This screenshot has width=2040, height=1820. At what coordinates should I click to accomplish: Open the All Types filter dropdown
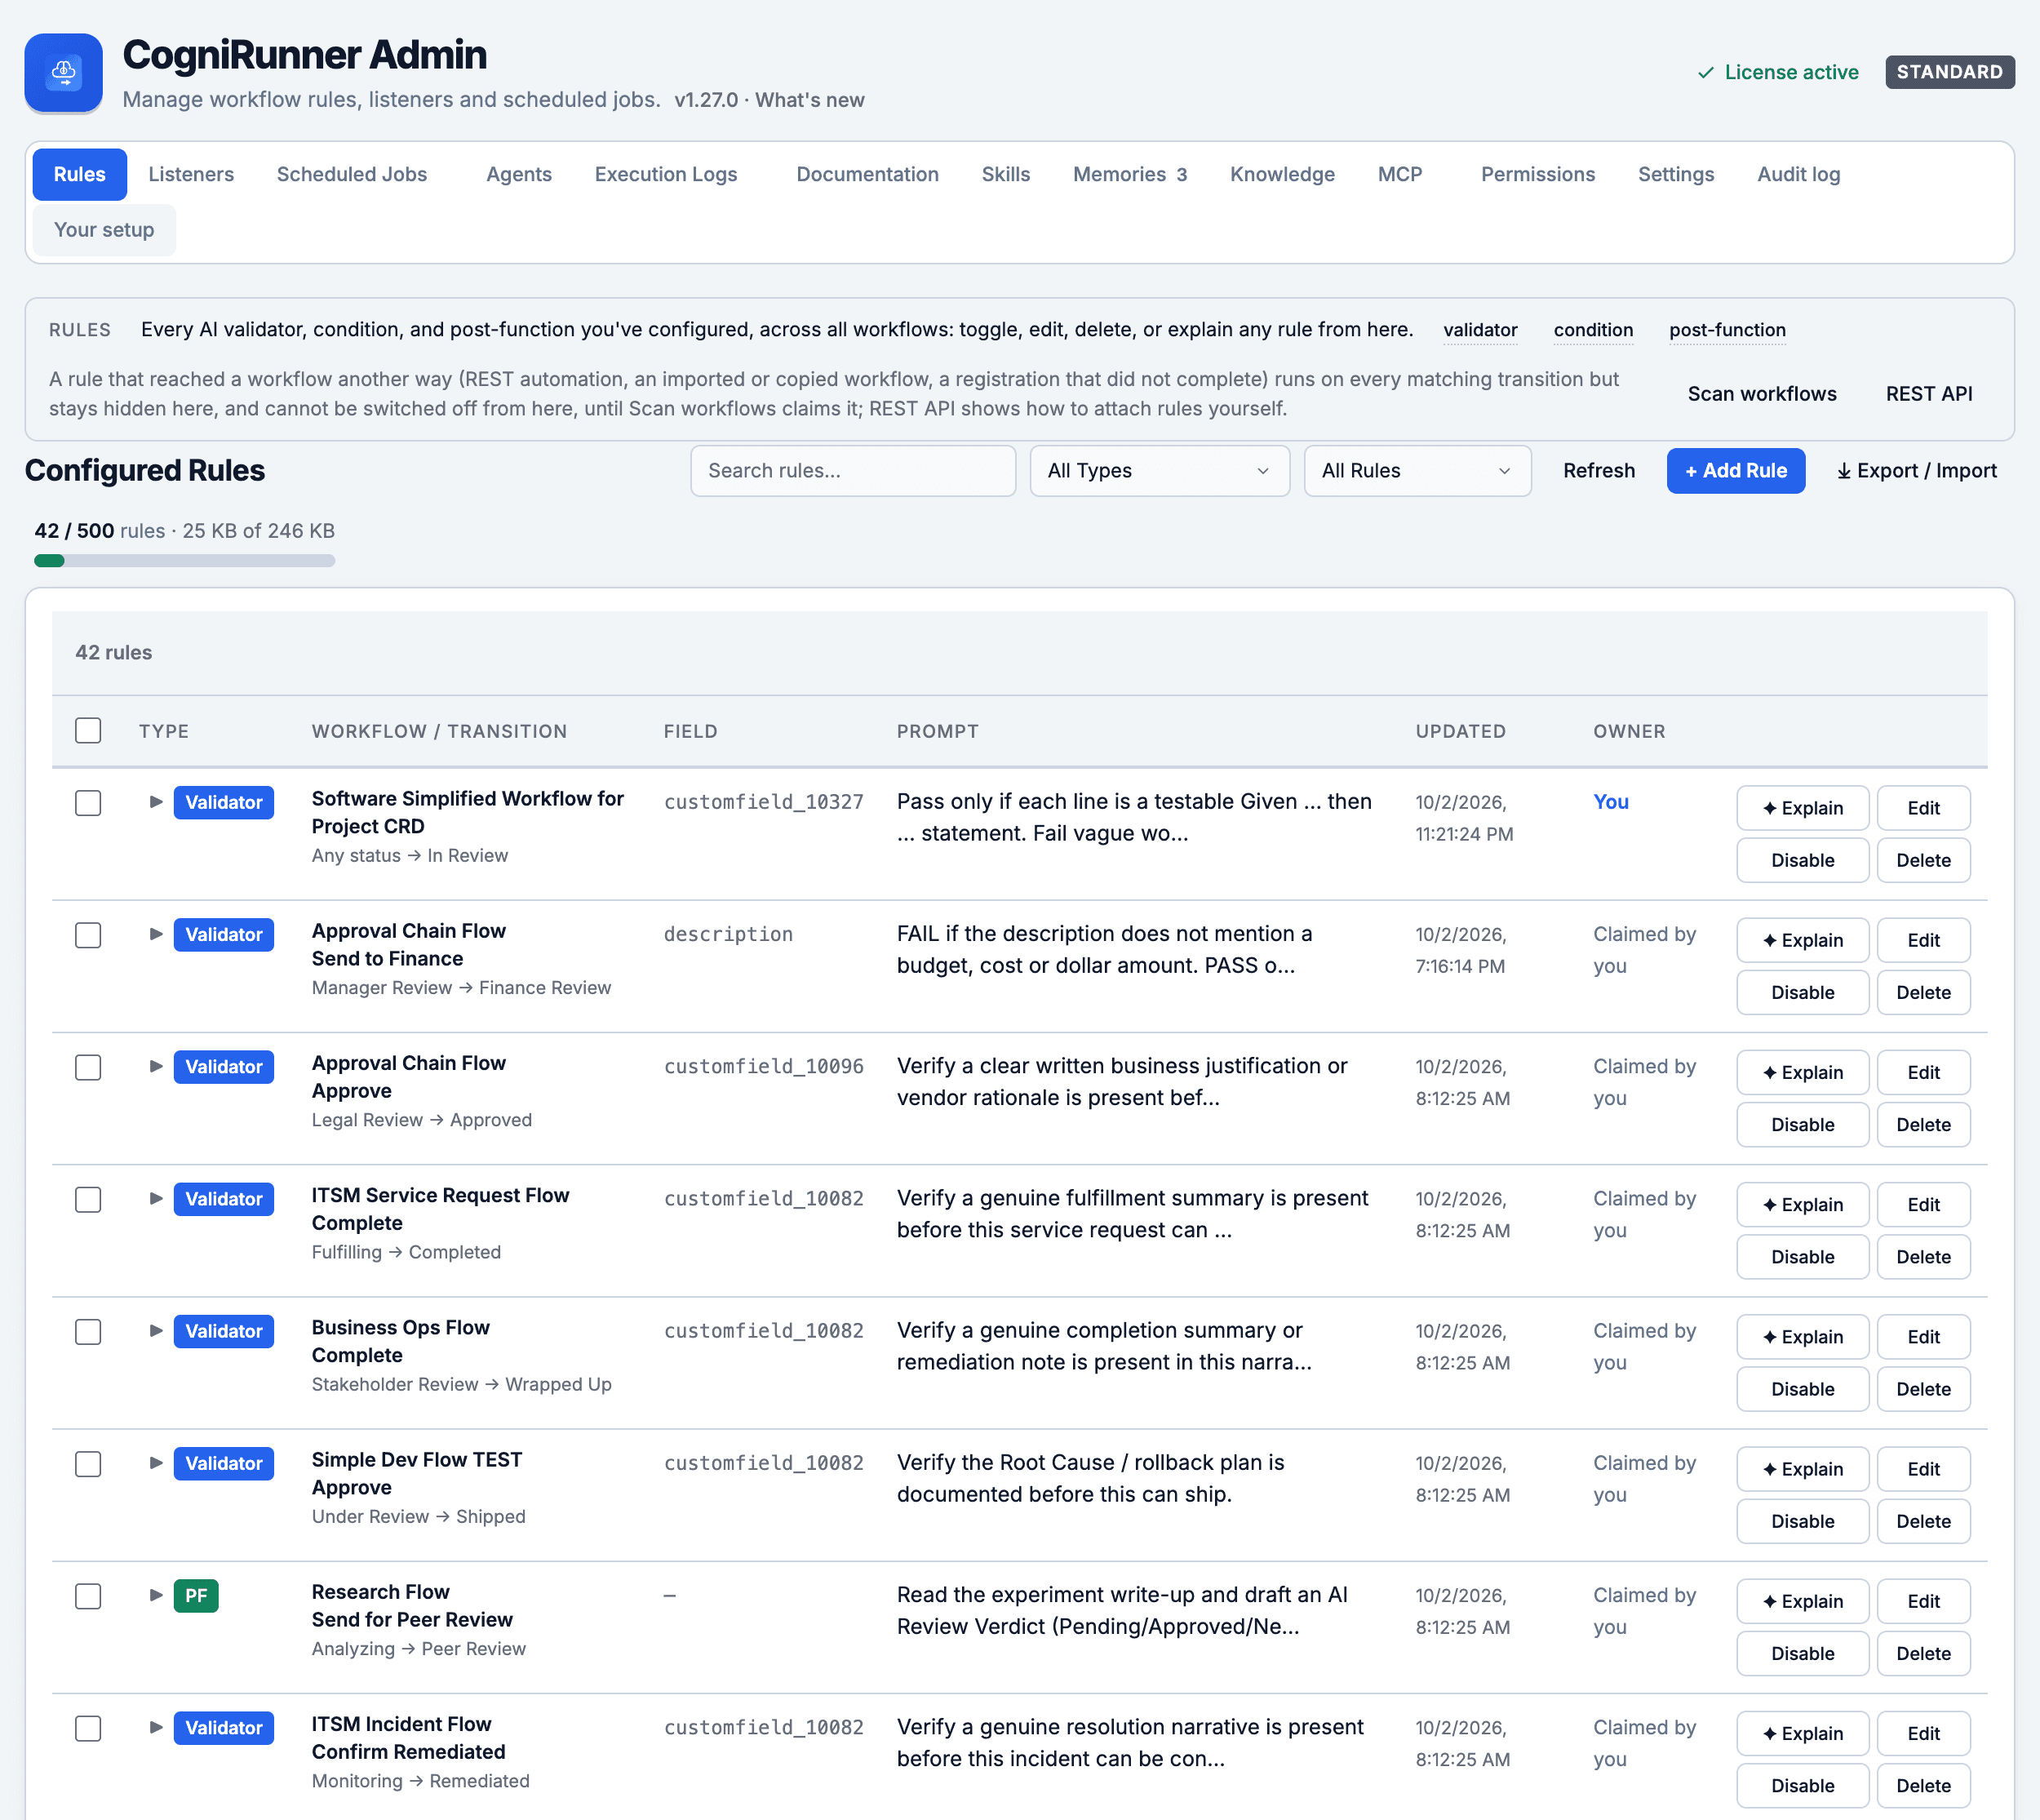(1159, 471)
